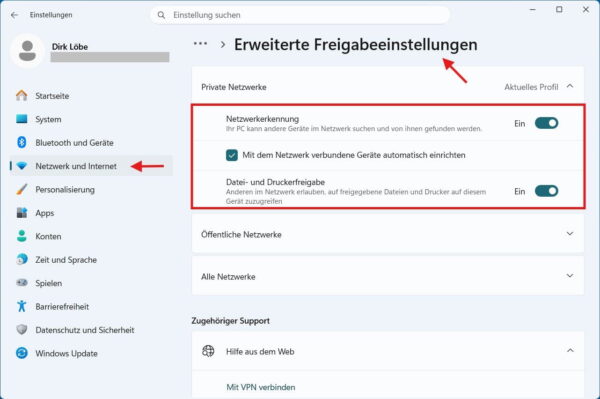Click the Barrierefreiheit accessibility icon
The height and width of the screenshot is (399, 600).
[x=22, y=306]
